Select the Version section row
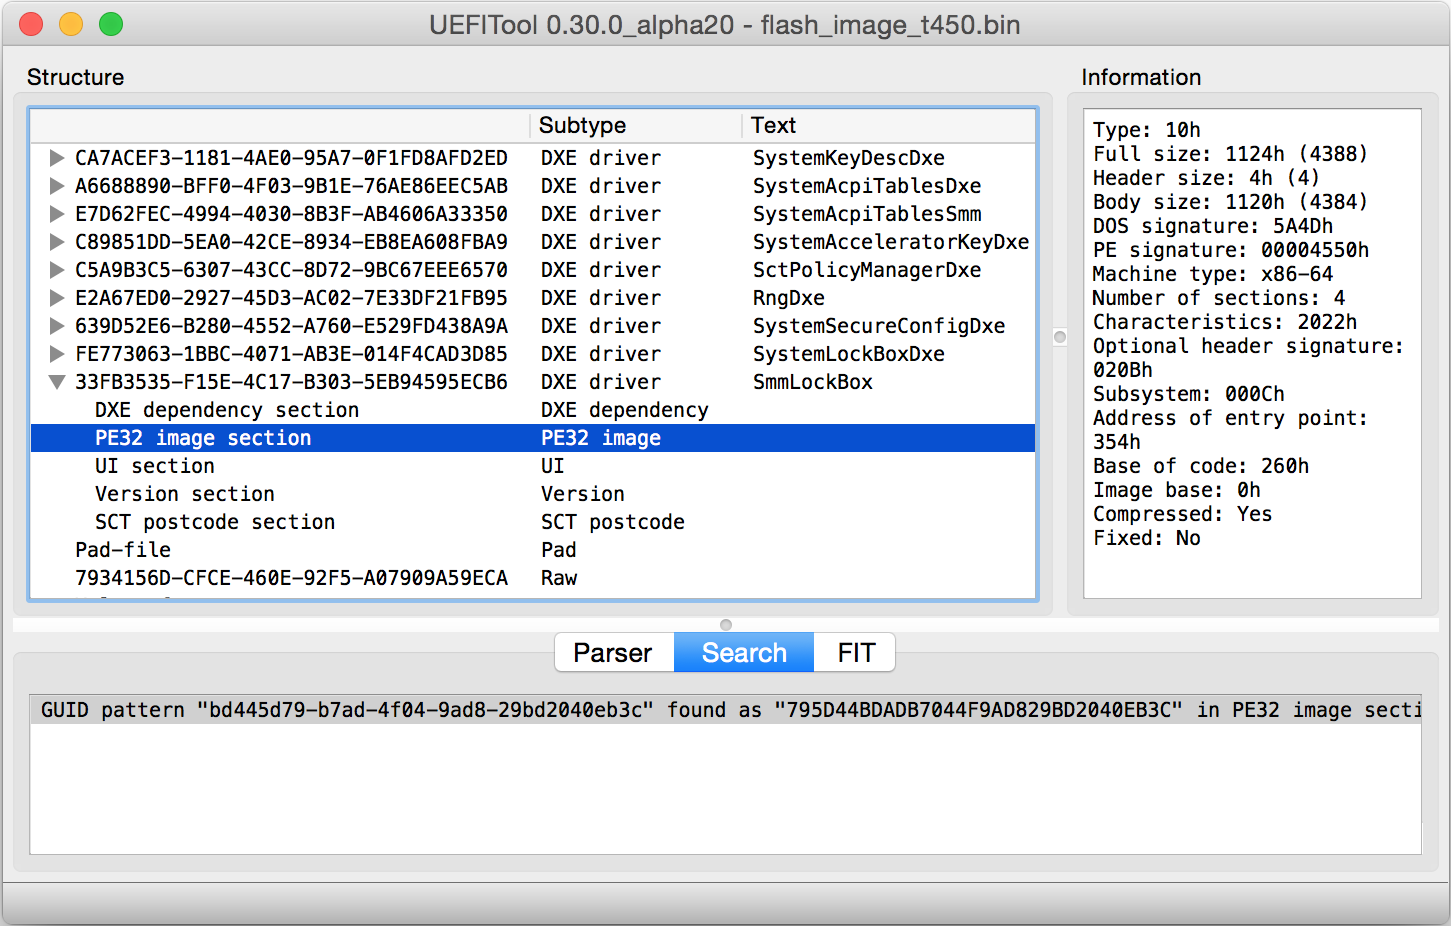 click(533, 494)
